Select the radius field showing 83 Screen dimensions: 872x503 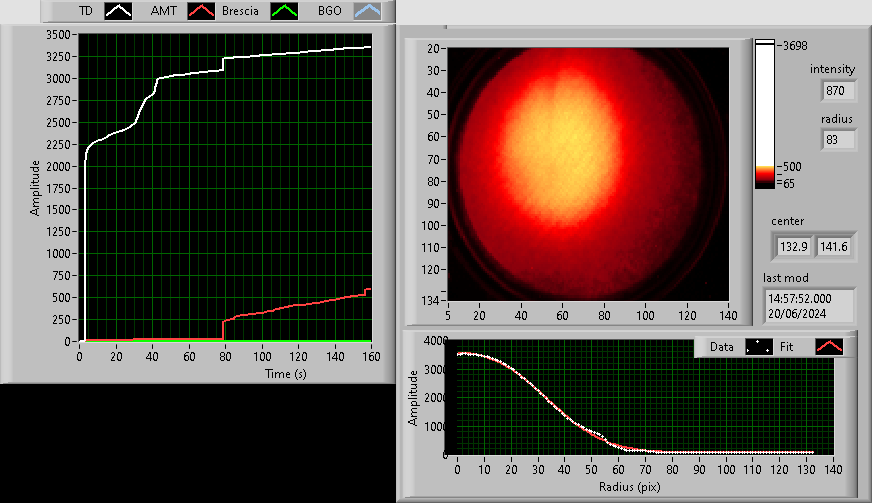click(838, 140)
